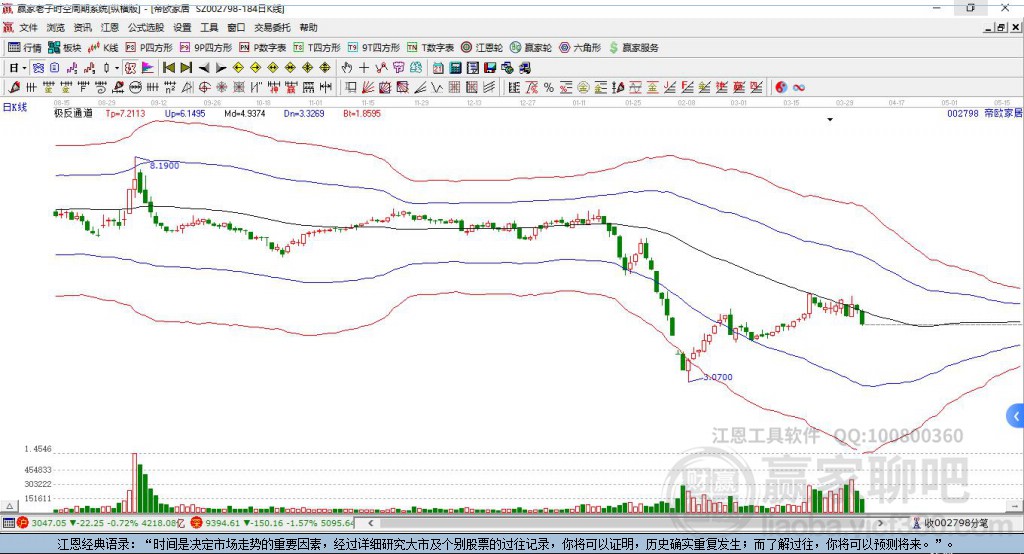Click the 3.0700 low price label

click(x=718, y=377)
